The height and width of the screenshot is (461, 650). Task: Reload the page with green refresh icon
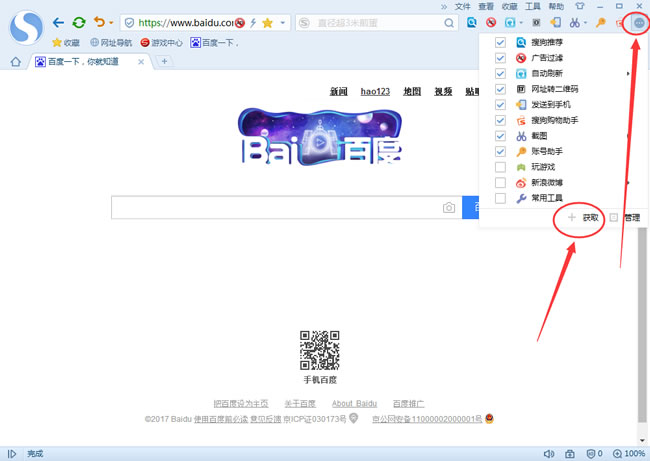point(79,22)
